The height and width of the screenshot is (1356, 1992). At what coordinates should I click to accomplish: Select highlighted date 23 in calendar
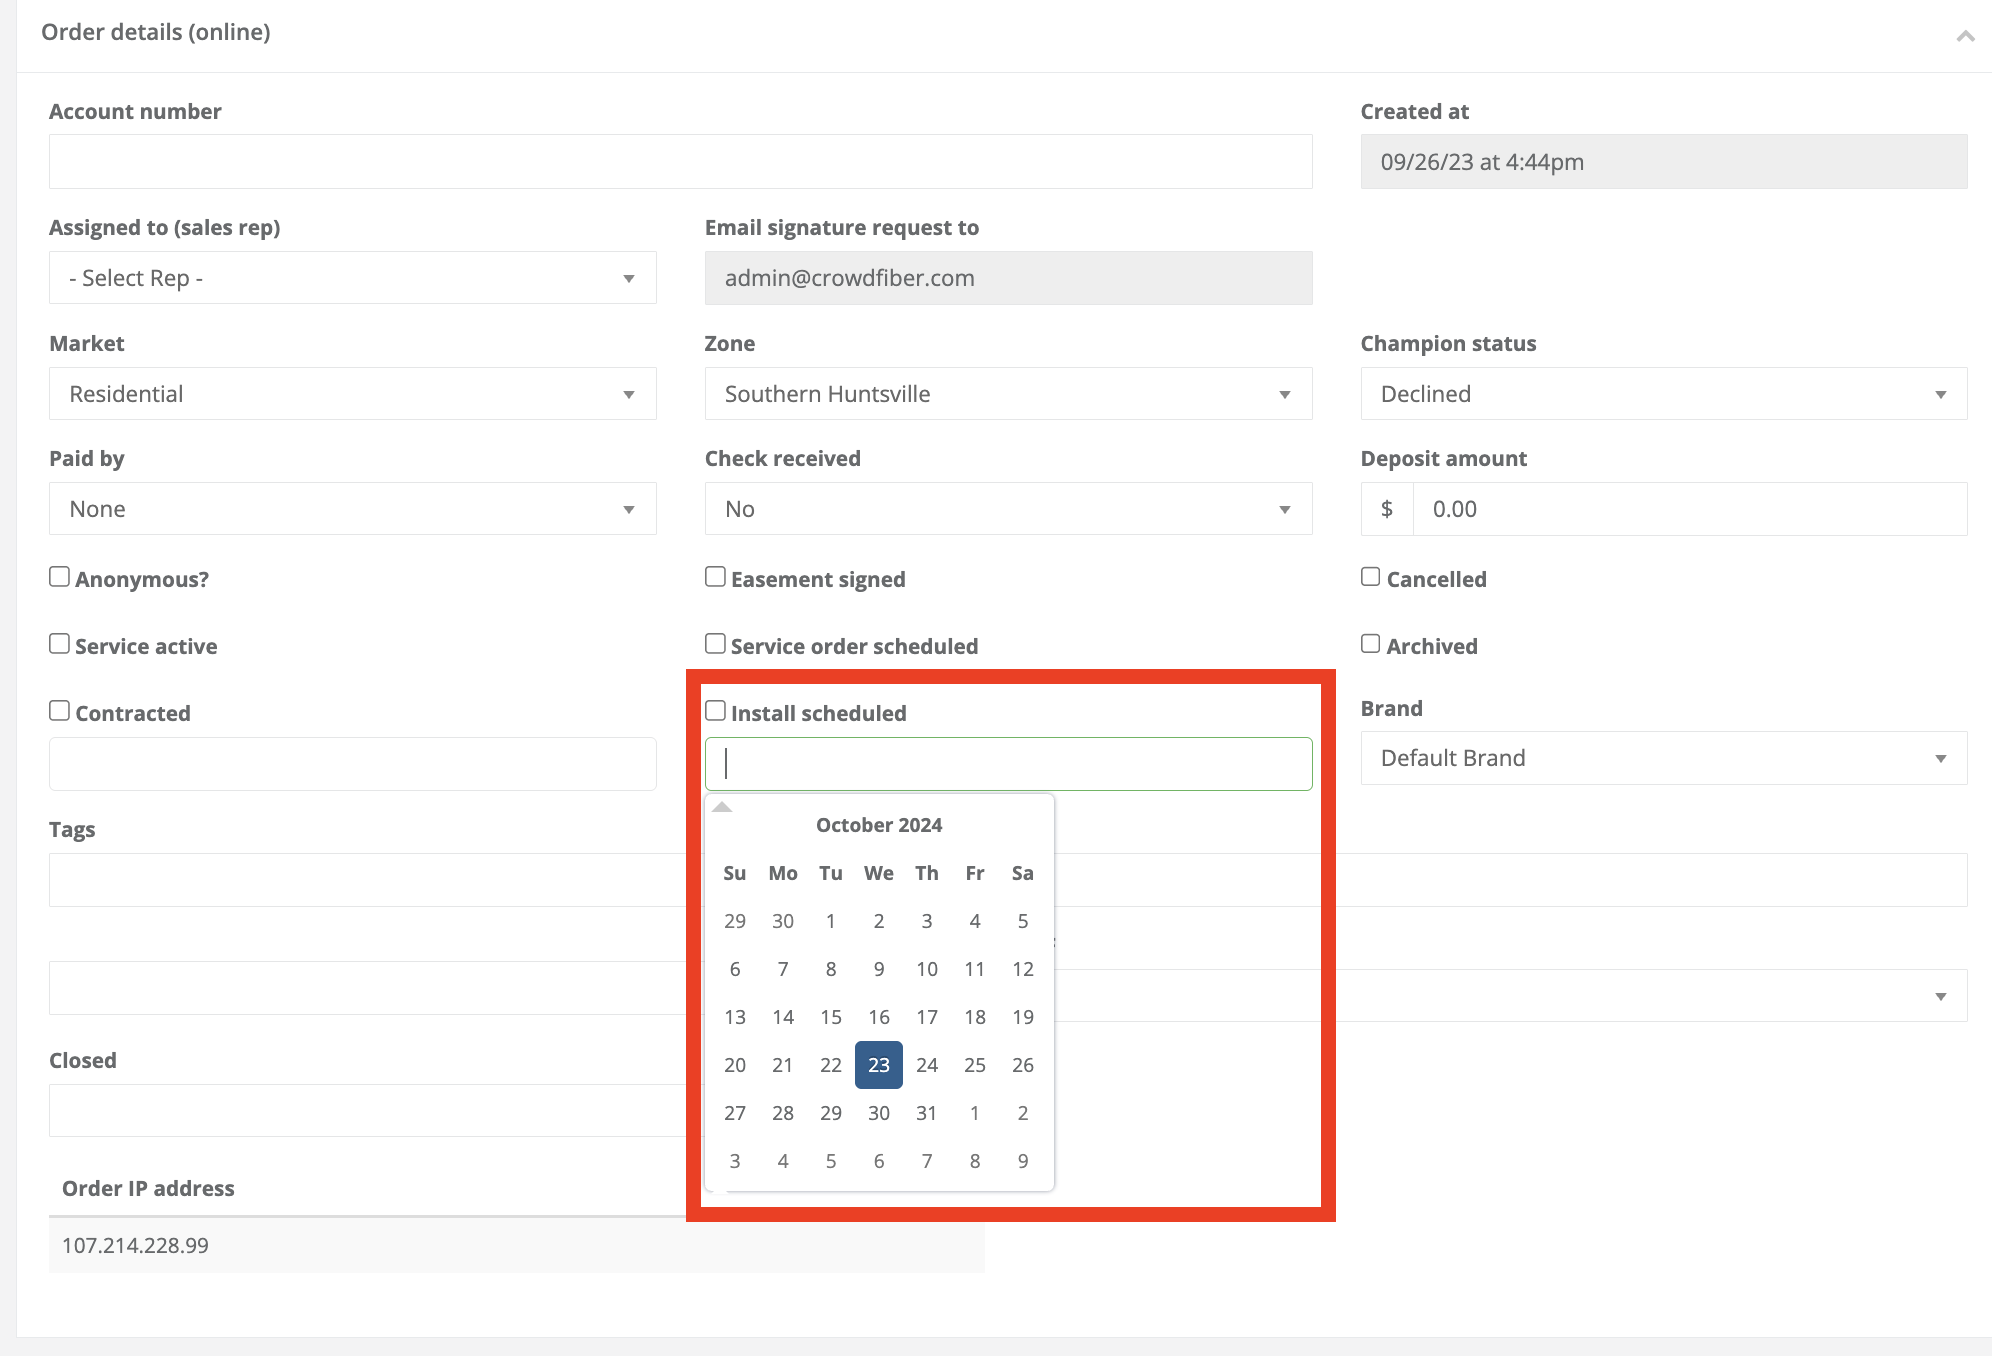click(879, 1065)
